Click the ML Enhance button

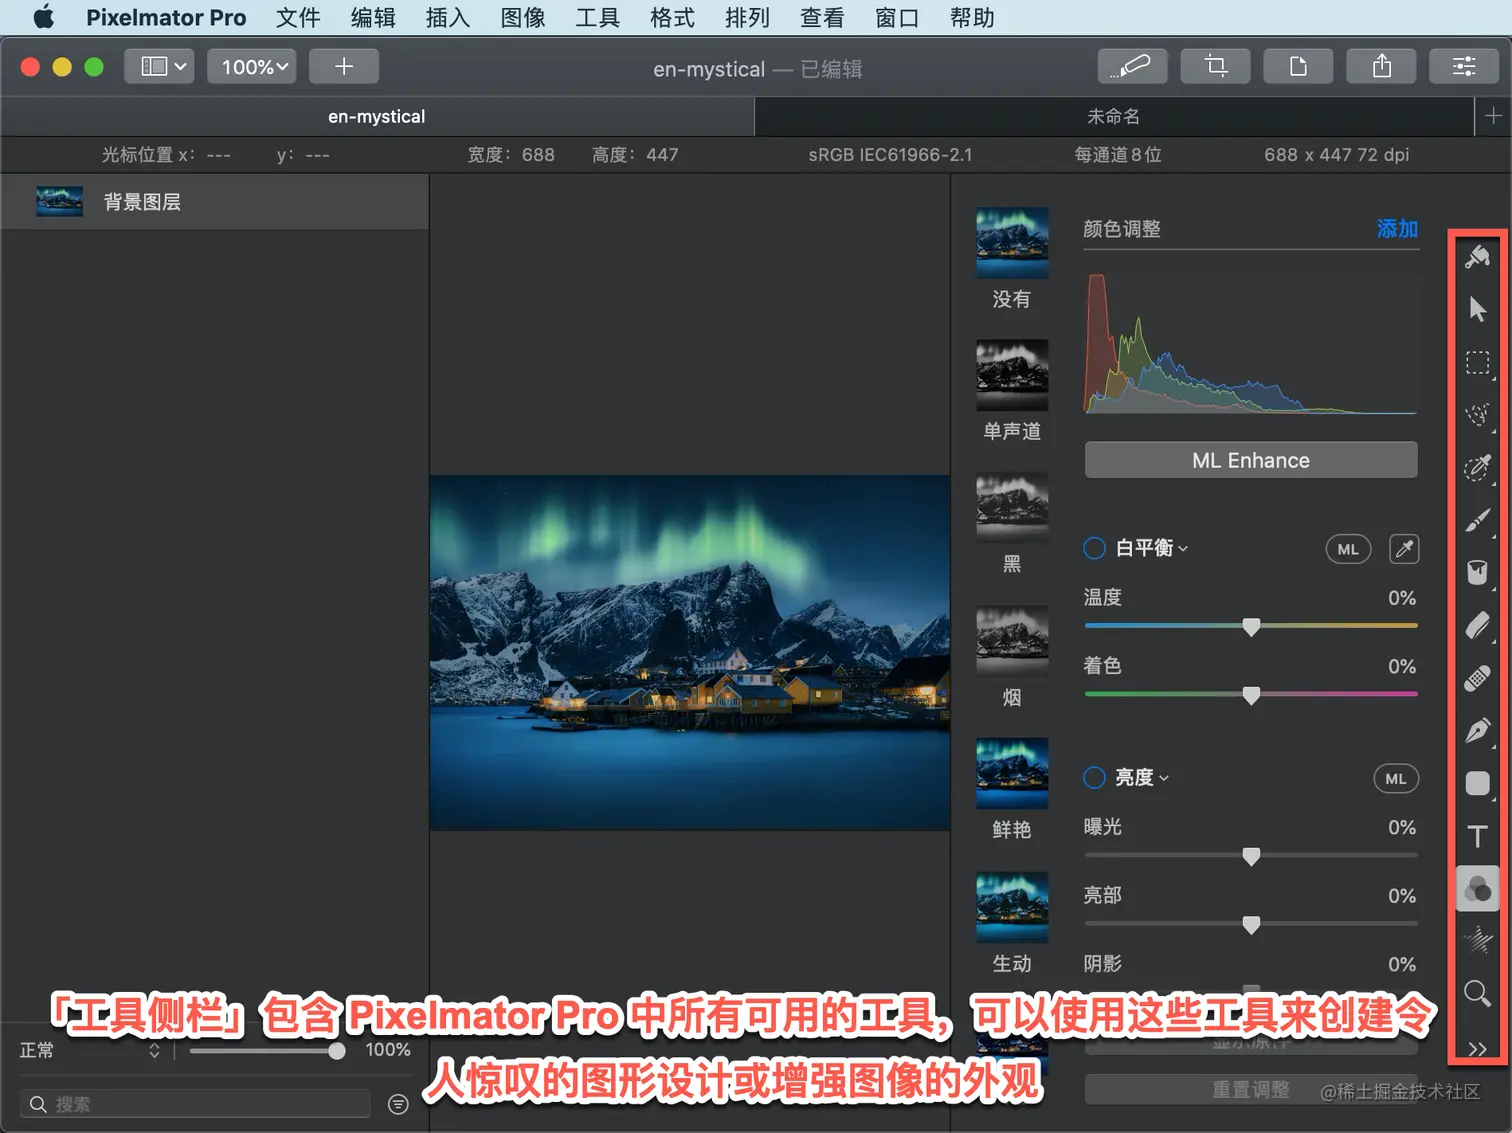point(1251,460)
